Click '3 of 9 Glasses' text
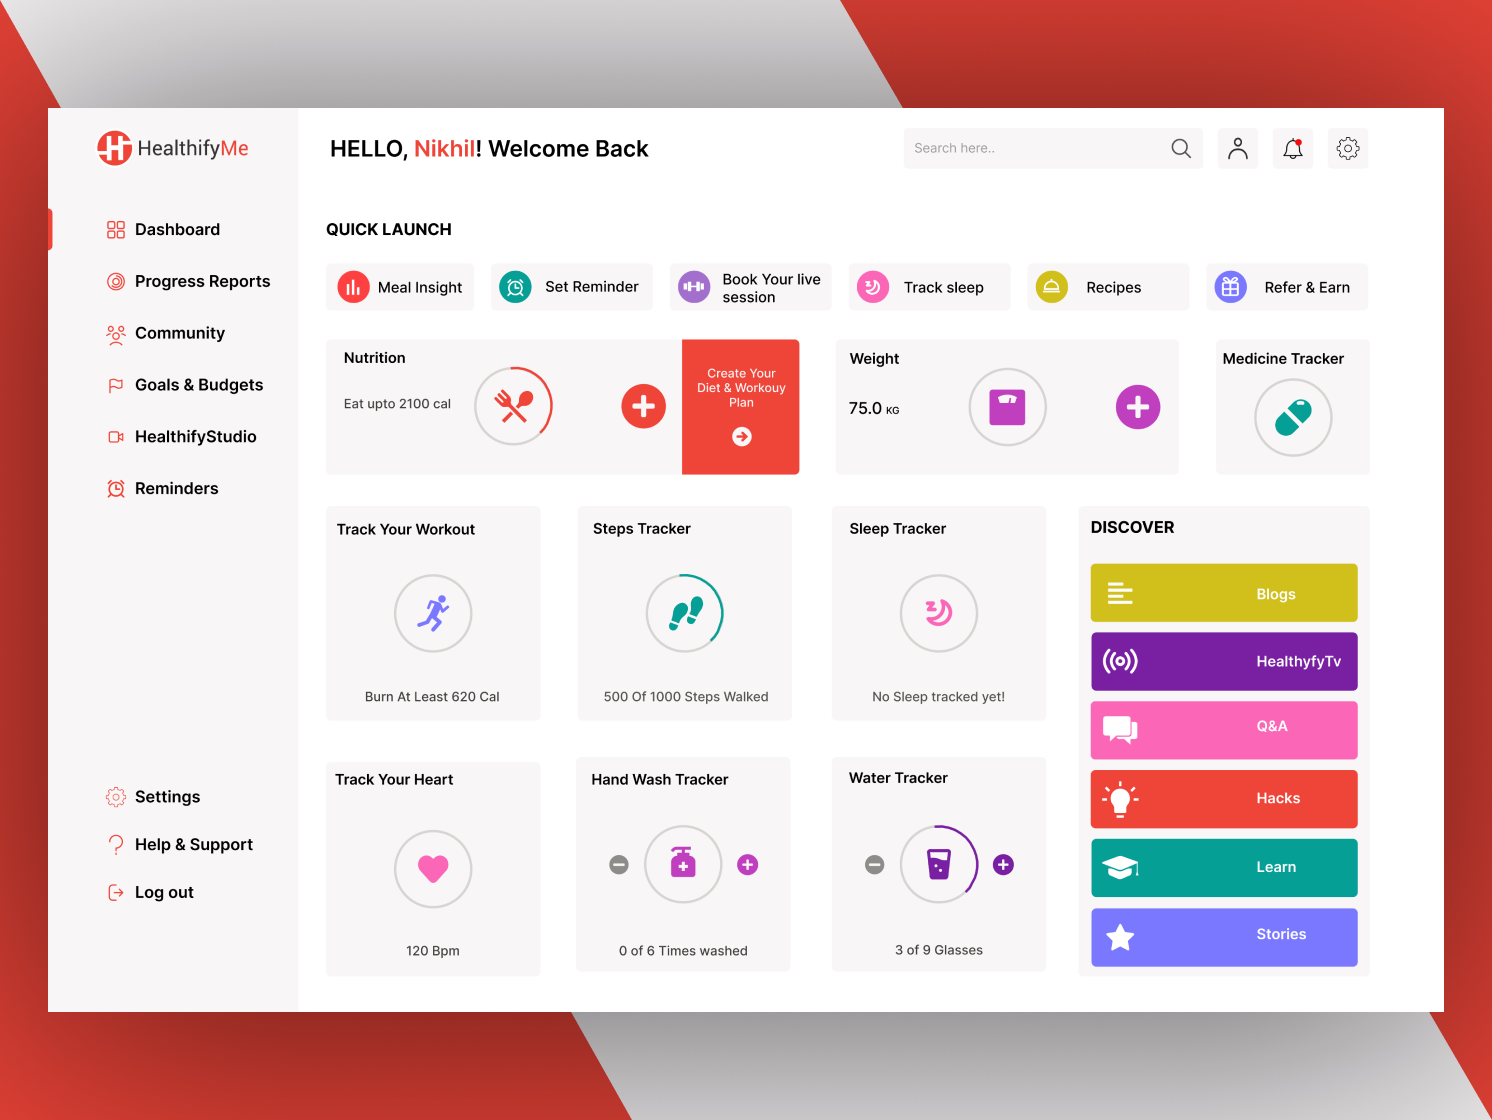The width and height of the screenshot is (1492, 1120). coord(939,950)
